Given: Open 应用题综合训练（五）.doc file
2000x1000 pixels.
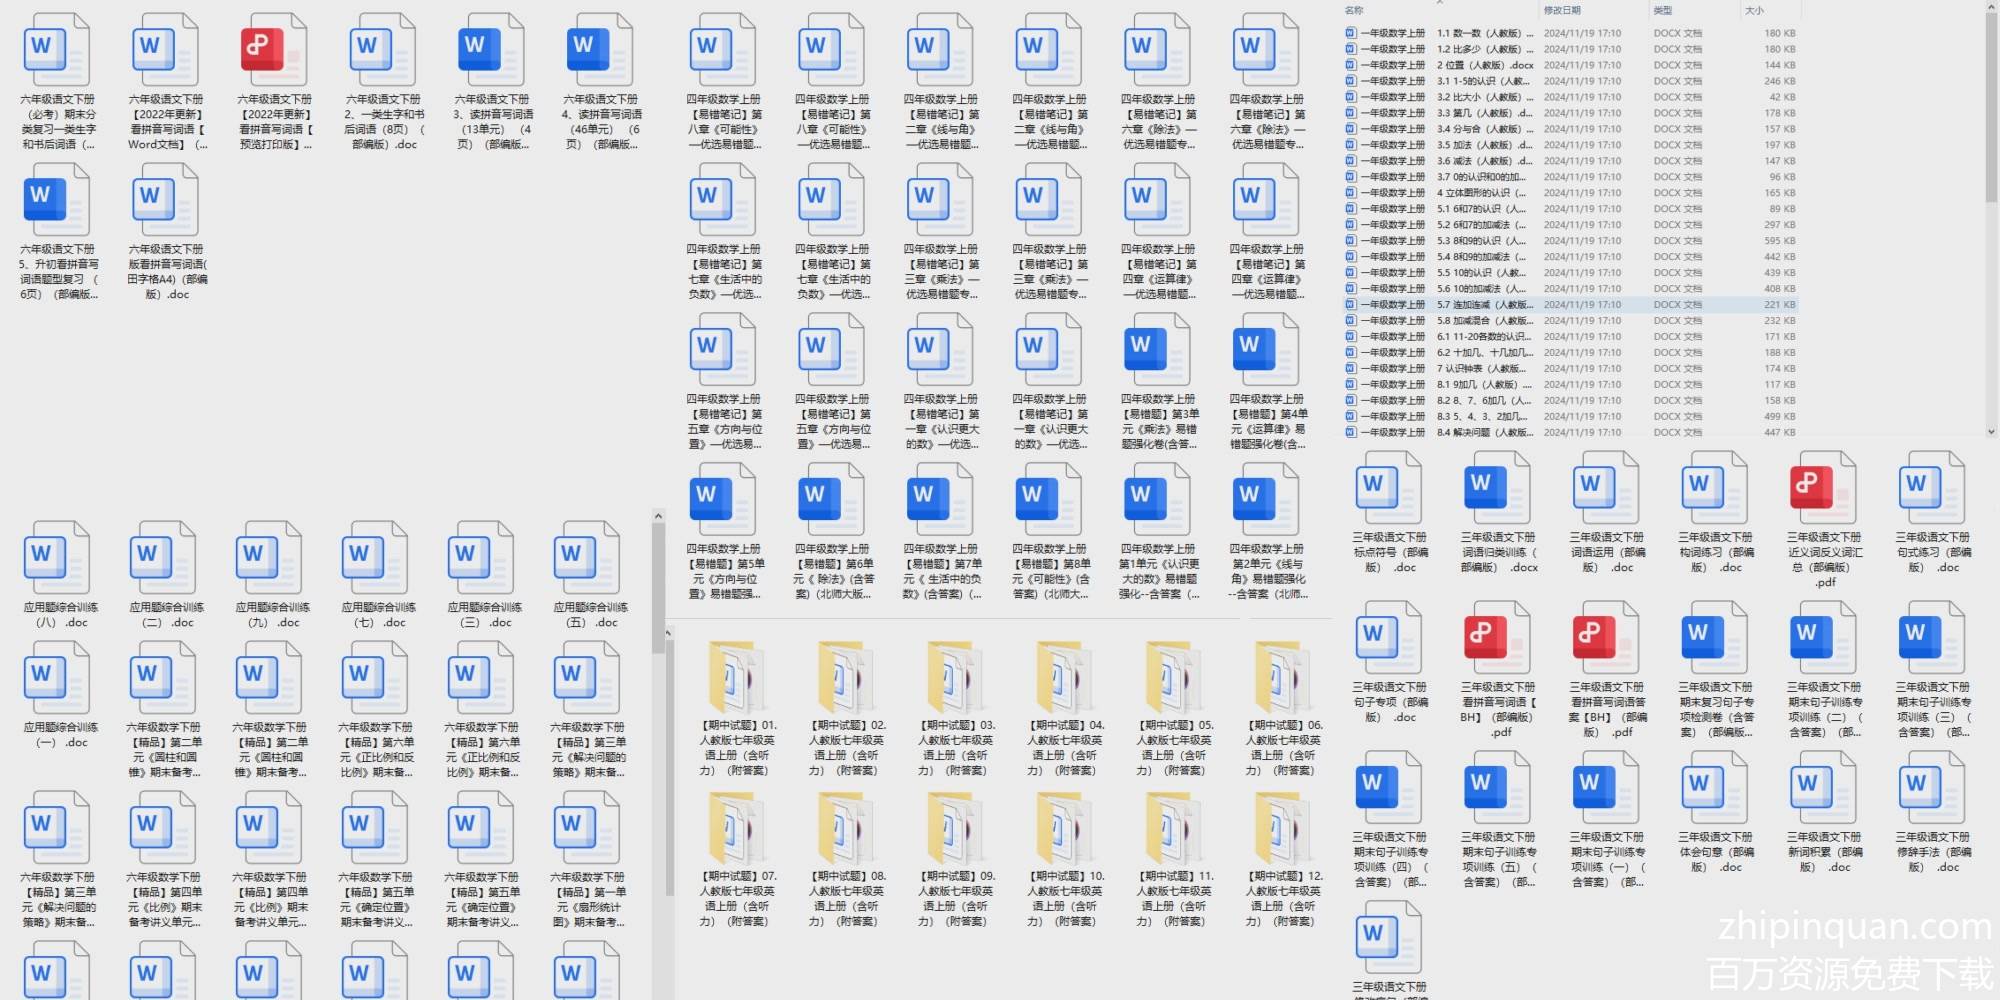Looking at the screenshot, I should 590,560.
